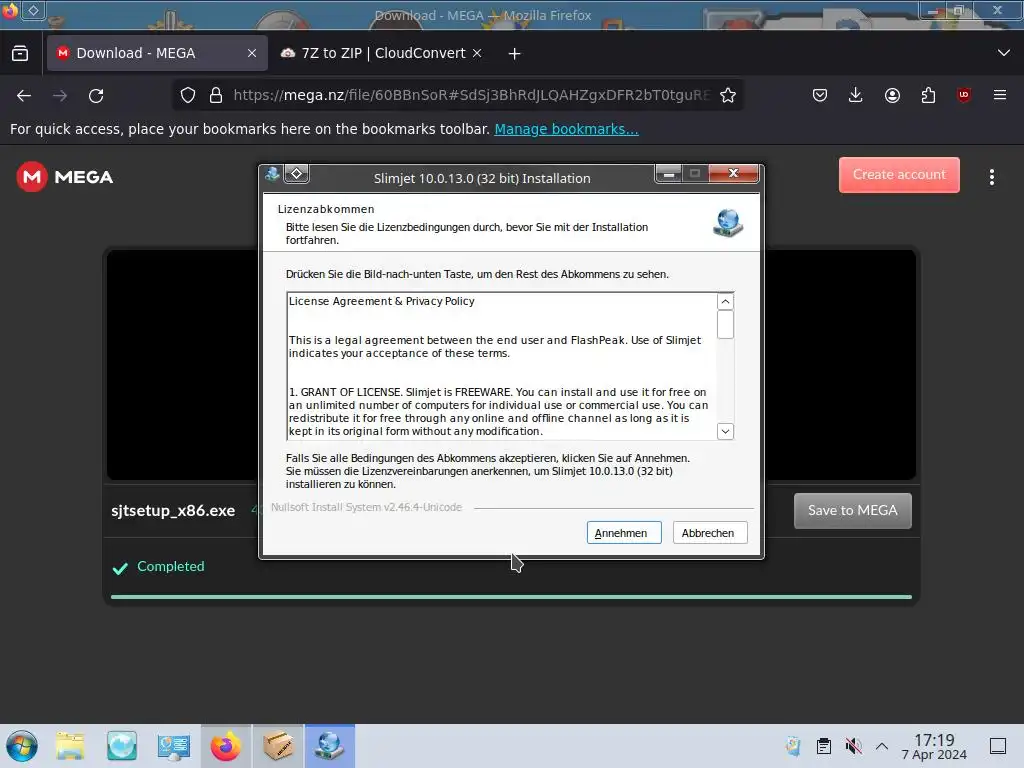The image size is (1024, 768).
Task: Expand the hidden tray icons arrow
Action: pos(882,746)
